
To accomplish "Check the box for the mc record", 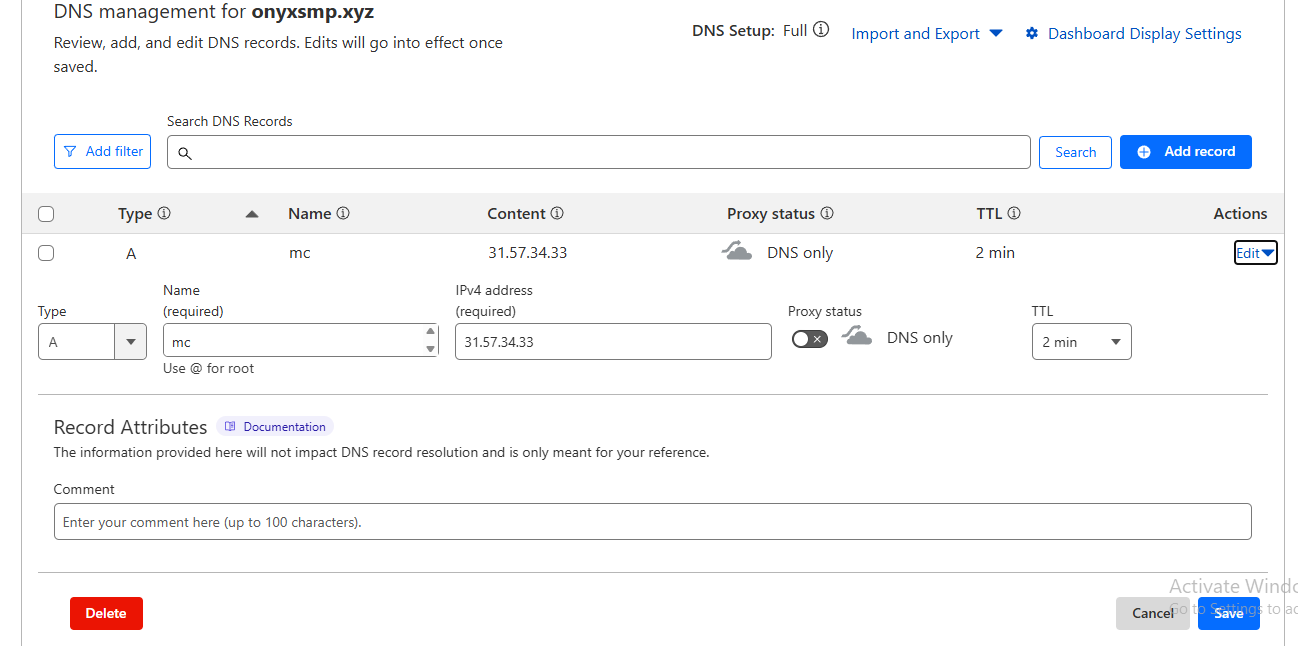I will [x=46, y=253].
